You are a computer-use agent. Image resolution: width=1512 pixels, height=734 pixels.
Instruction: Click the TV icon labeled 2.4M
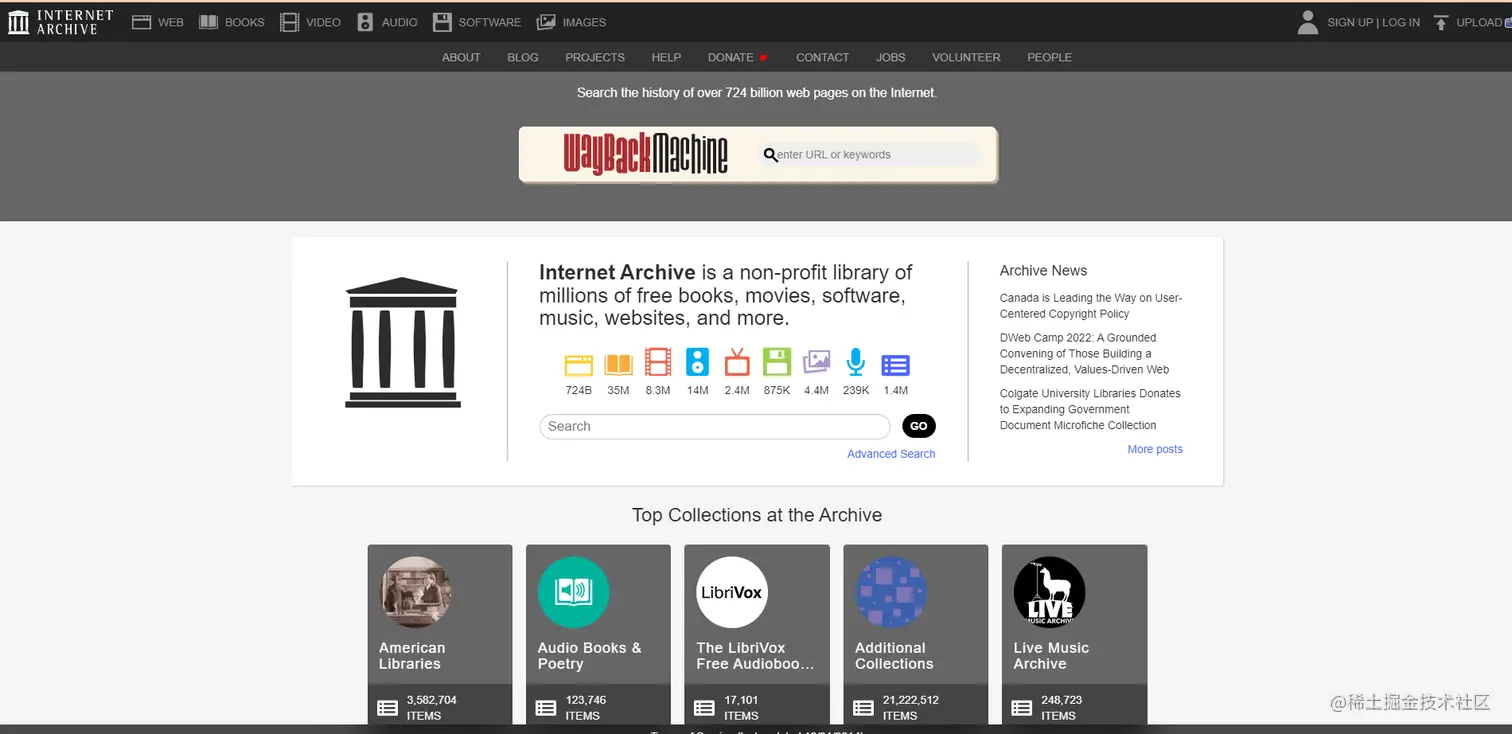click(737, 362)
